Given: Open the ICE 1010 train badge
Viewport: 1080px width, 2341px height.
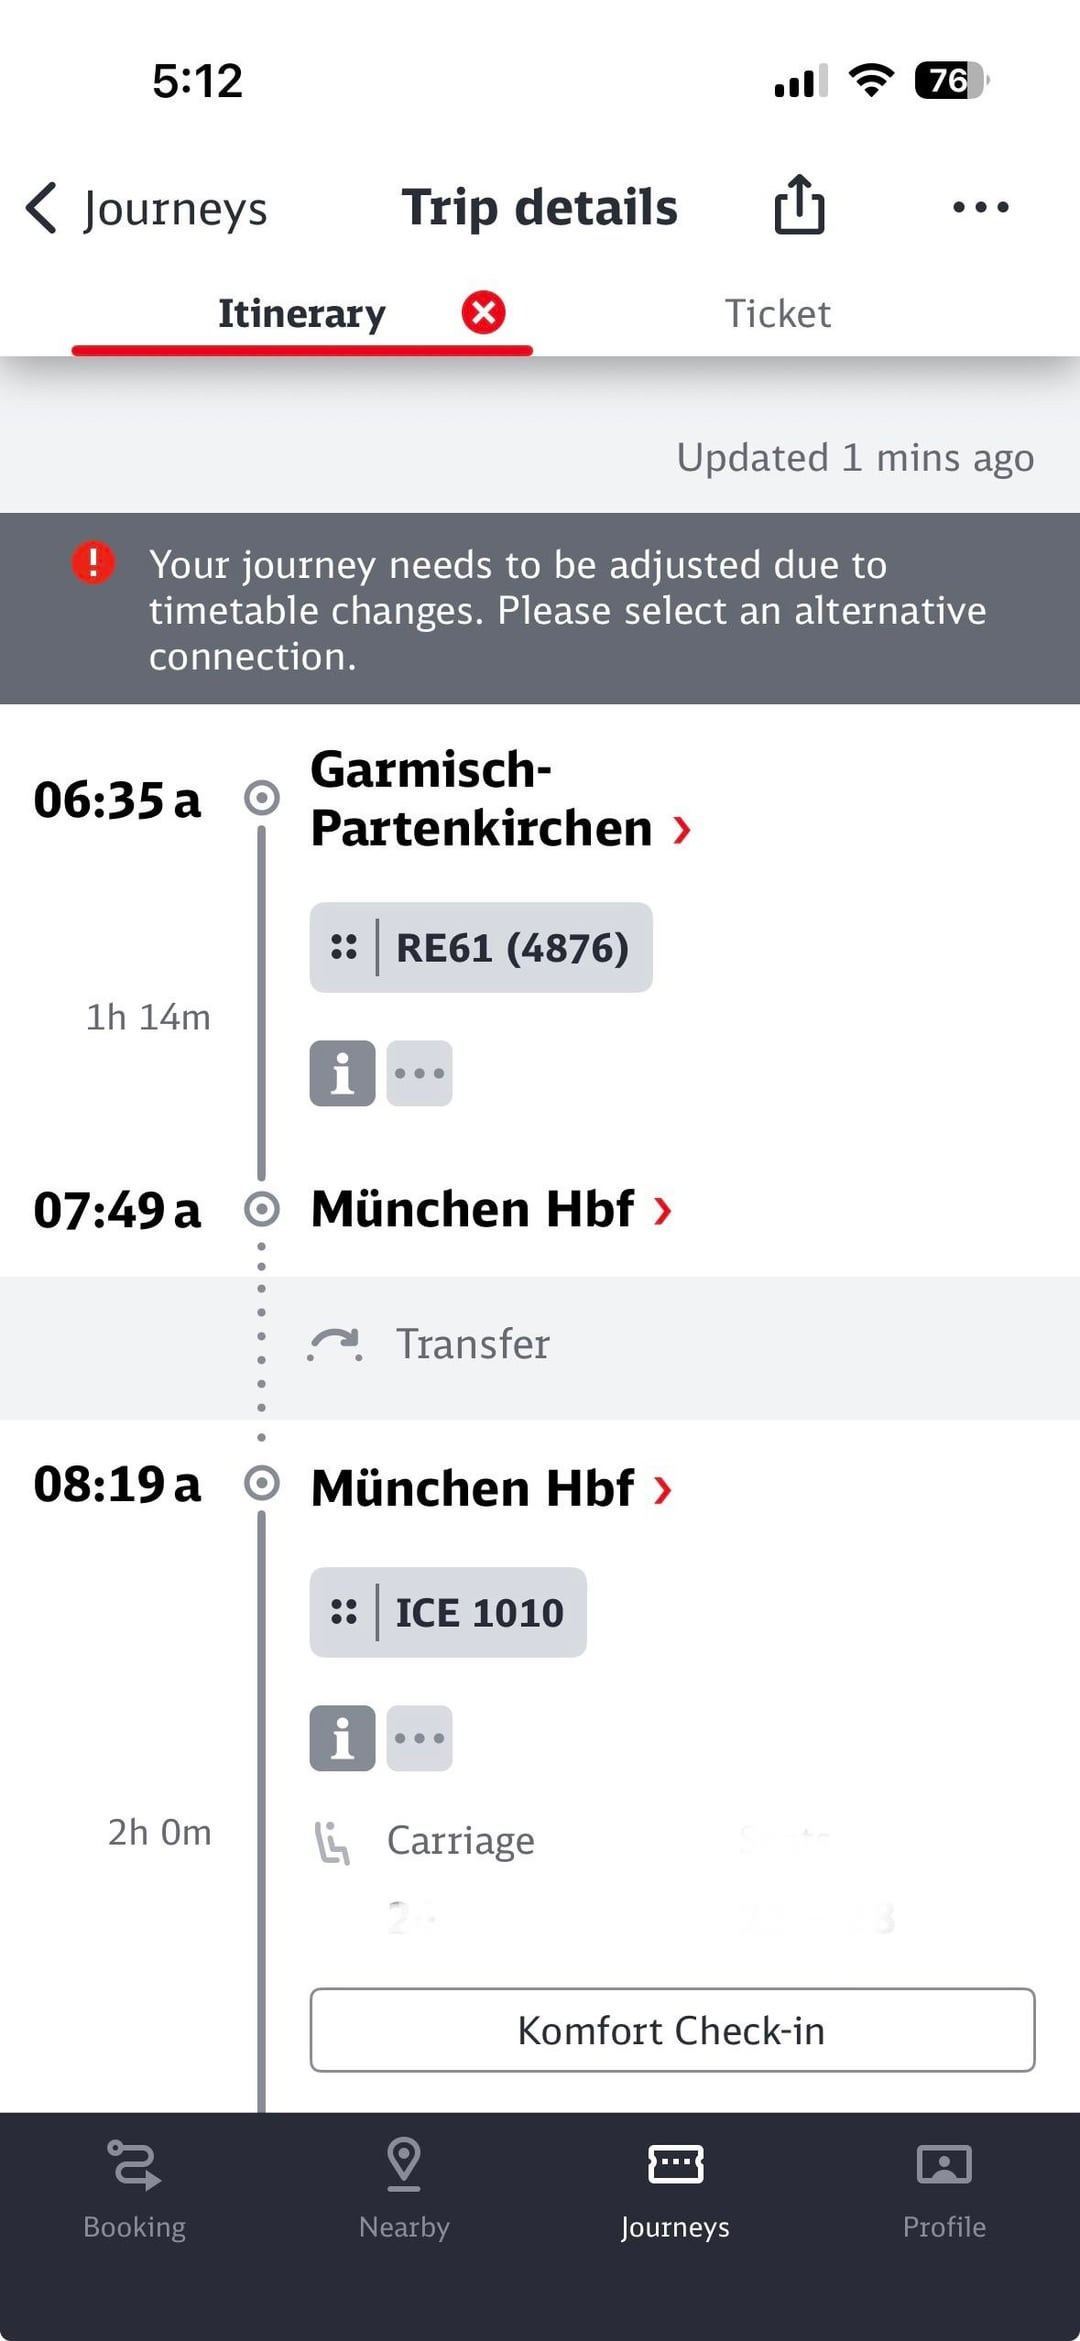Looking at the screenshot, I should pyautogui.click(x=448, y=1612).
